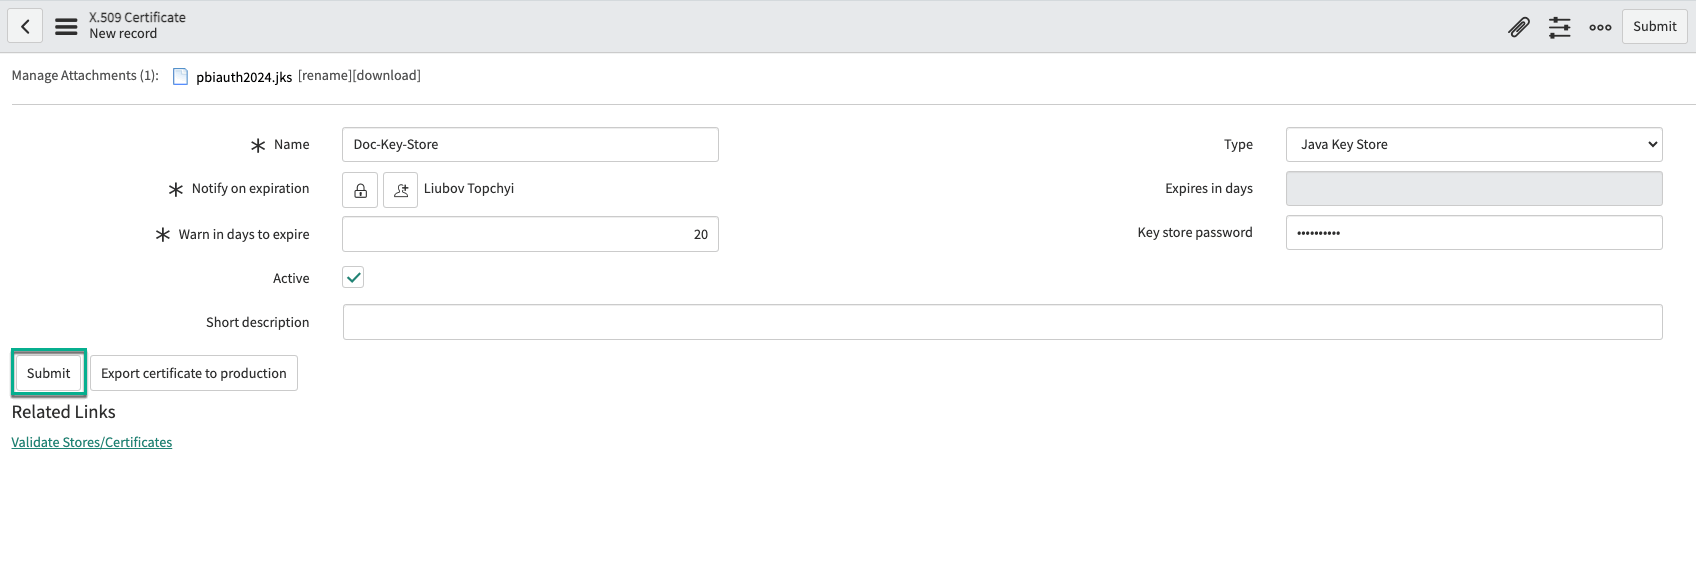This screenshot has width=1696, height=577.
Task: Click inside the Short description field
Action: tap(1000, 321)
